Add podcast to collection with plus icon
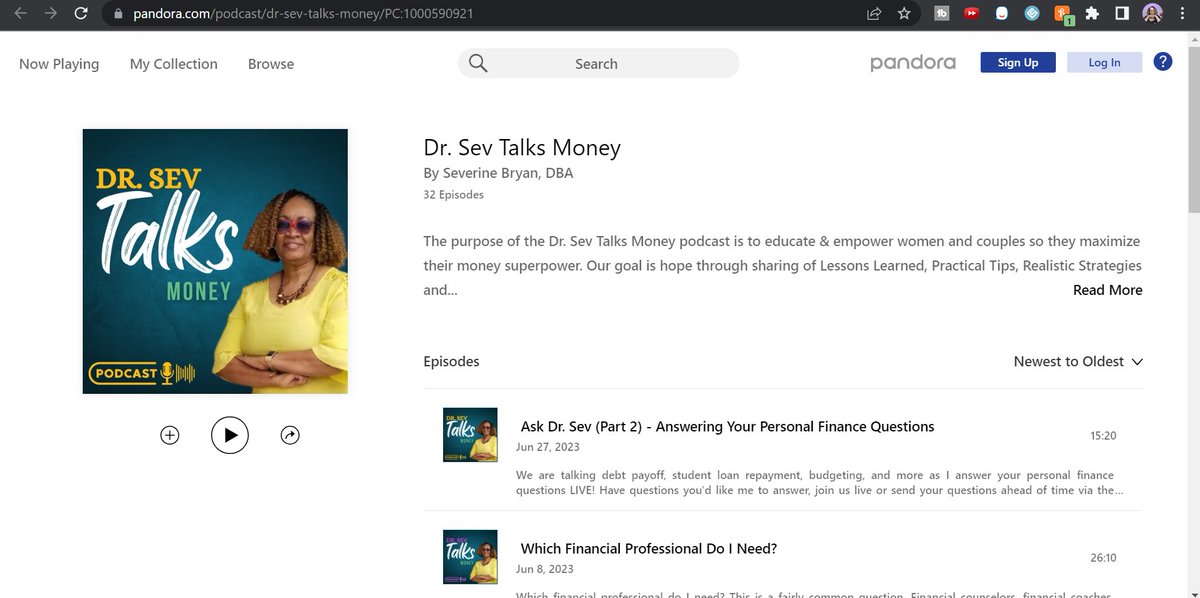This screenshot has width=1200, height=598. pos(170,435)
